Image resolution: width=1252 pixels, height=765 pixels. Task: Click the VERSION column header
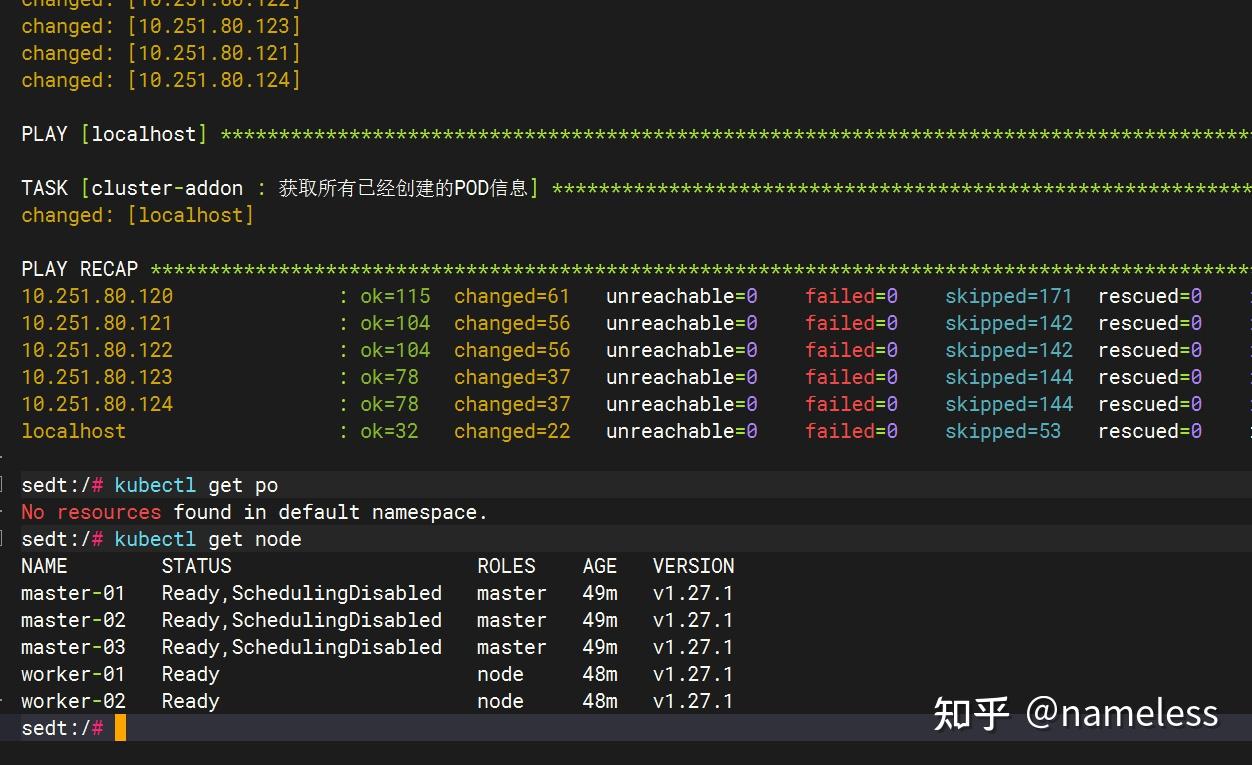[693, 566]
